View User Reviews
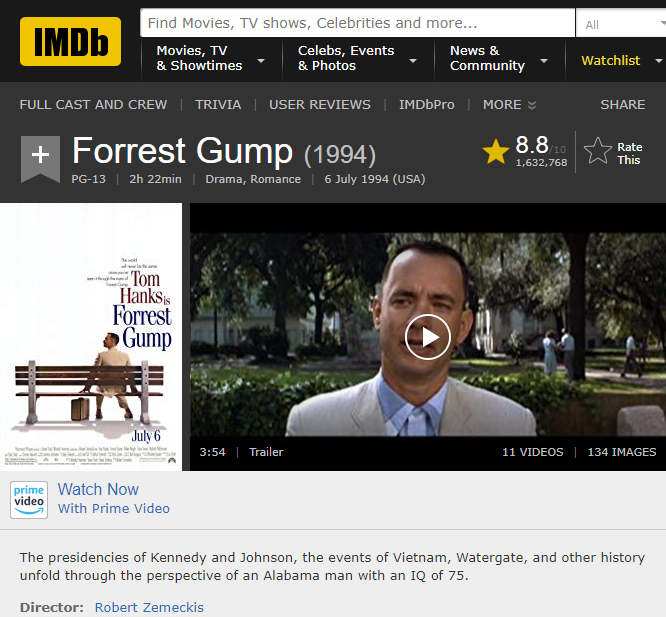 [320, 105]
